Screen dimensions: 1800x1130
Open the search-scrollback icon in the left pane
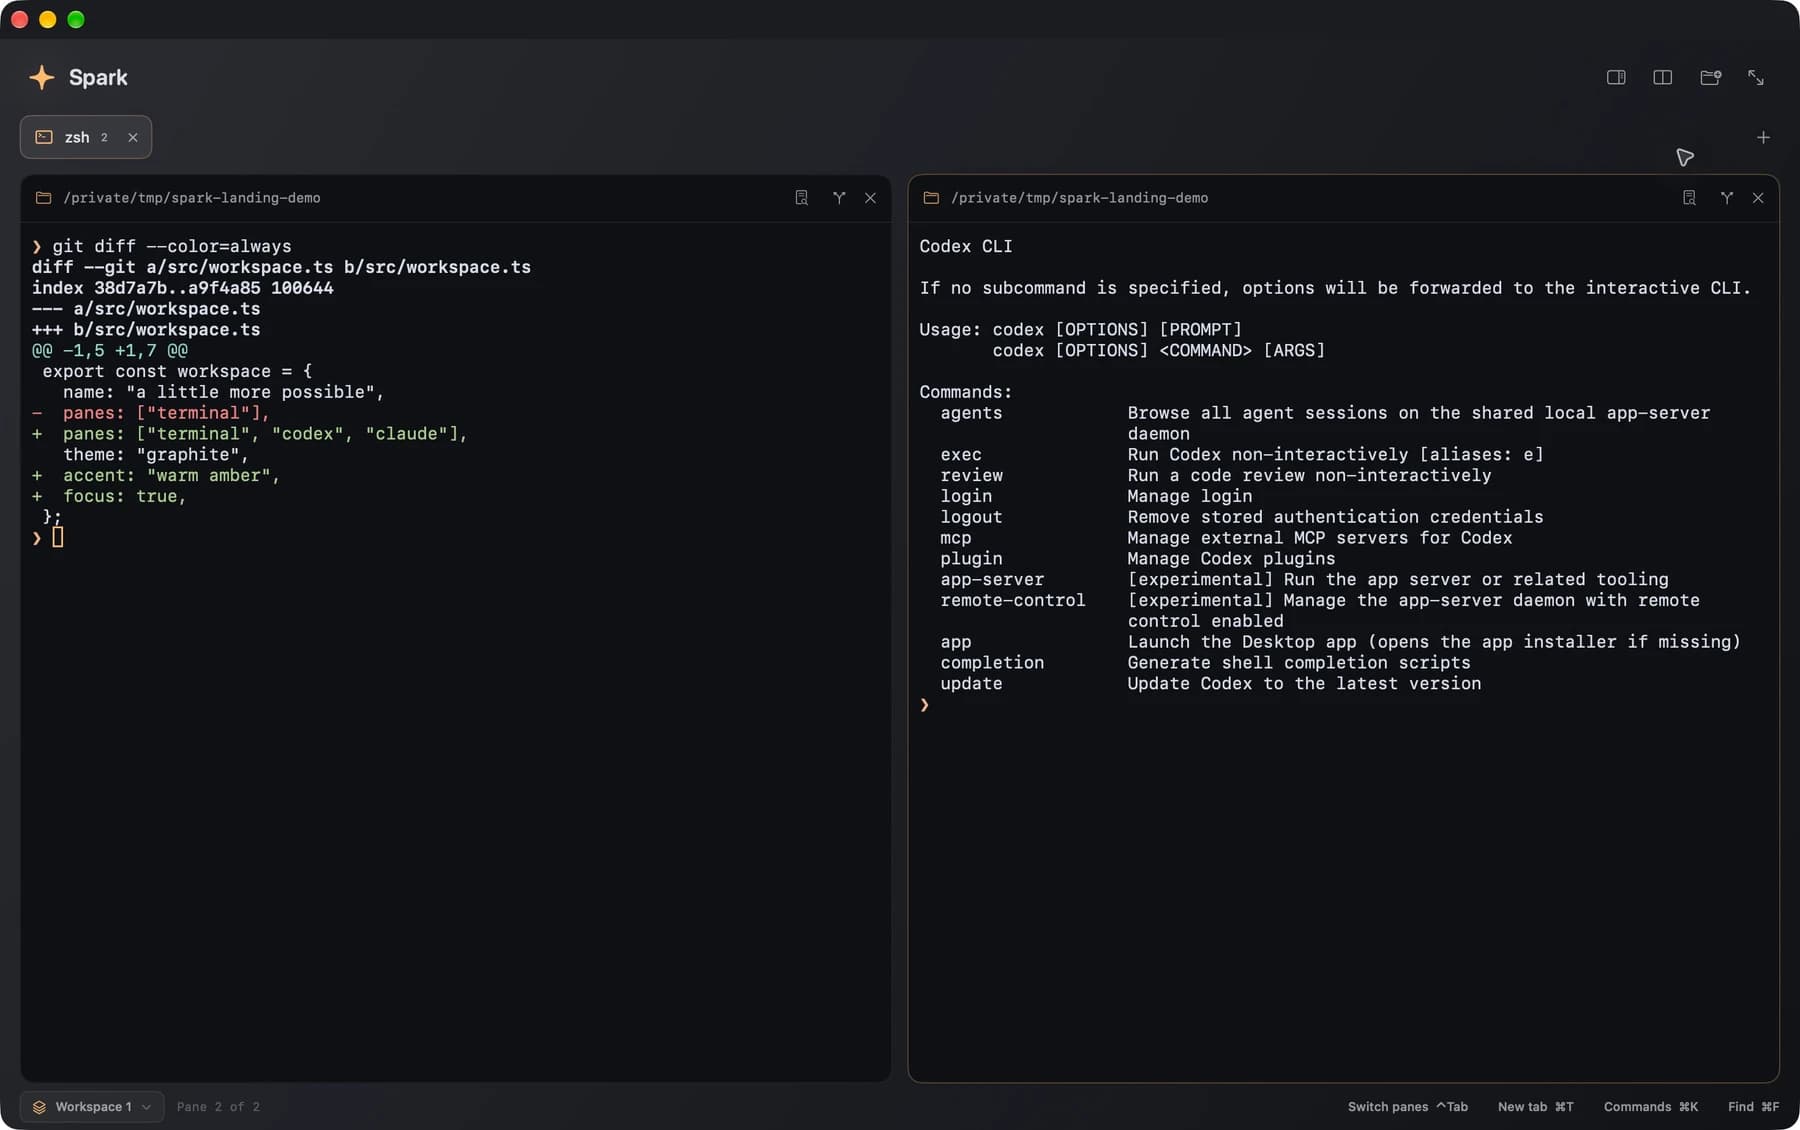(802, 198)
